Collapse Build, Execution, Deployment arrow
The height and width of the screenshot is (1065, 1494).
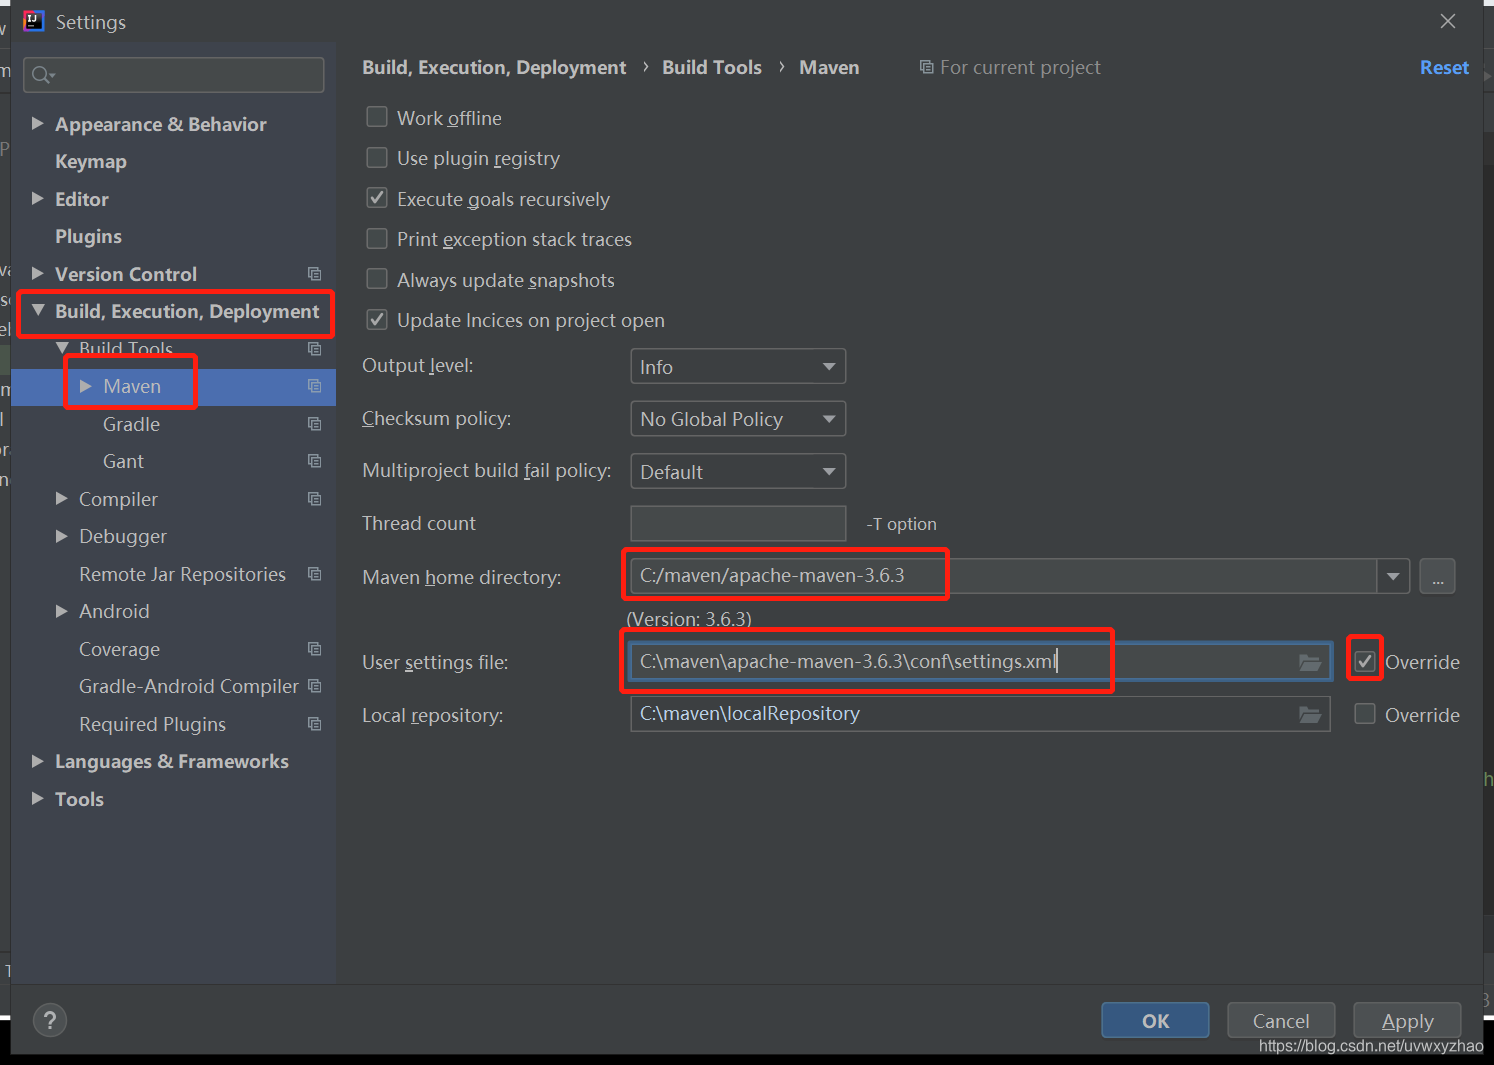tap(38, 311)
